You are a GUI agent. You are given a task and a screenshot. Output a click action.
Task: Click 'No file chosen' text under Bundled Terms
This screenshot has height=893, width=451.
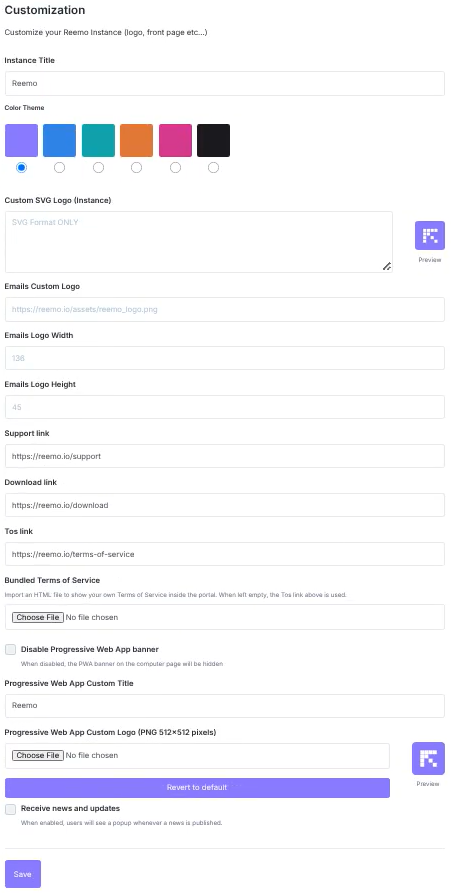(x=92, y=617)
